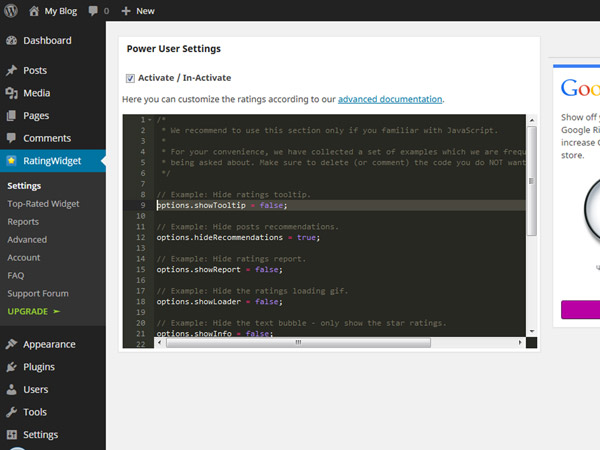Click the purple button in sidebar ad
The width and height of the screenshot is (600, 450).
[x=580, y=310]
